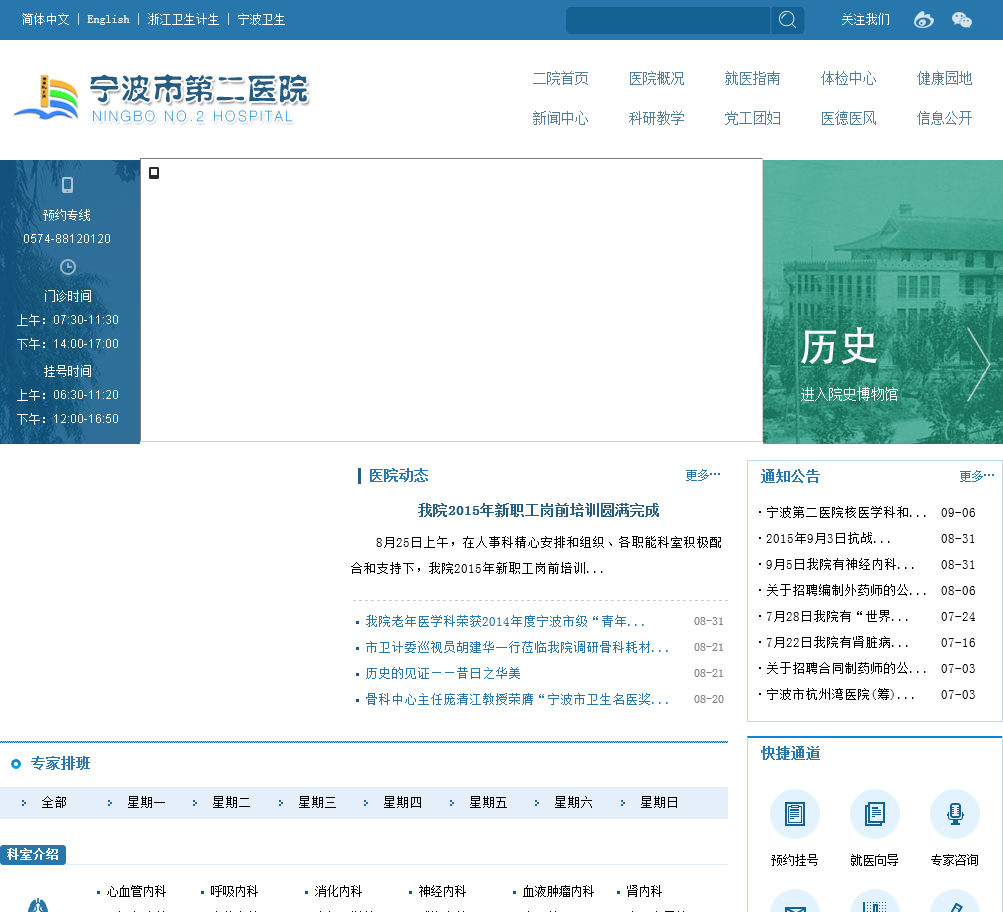Click the 就医向导 quick access icon

874,814
